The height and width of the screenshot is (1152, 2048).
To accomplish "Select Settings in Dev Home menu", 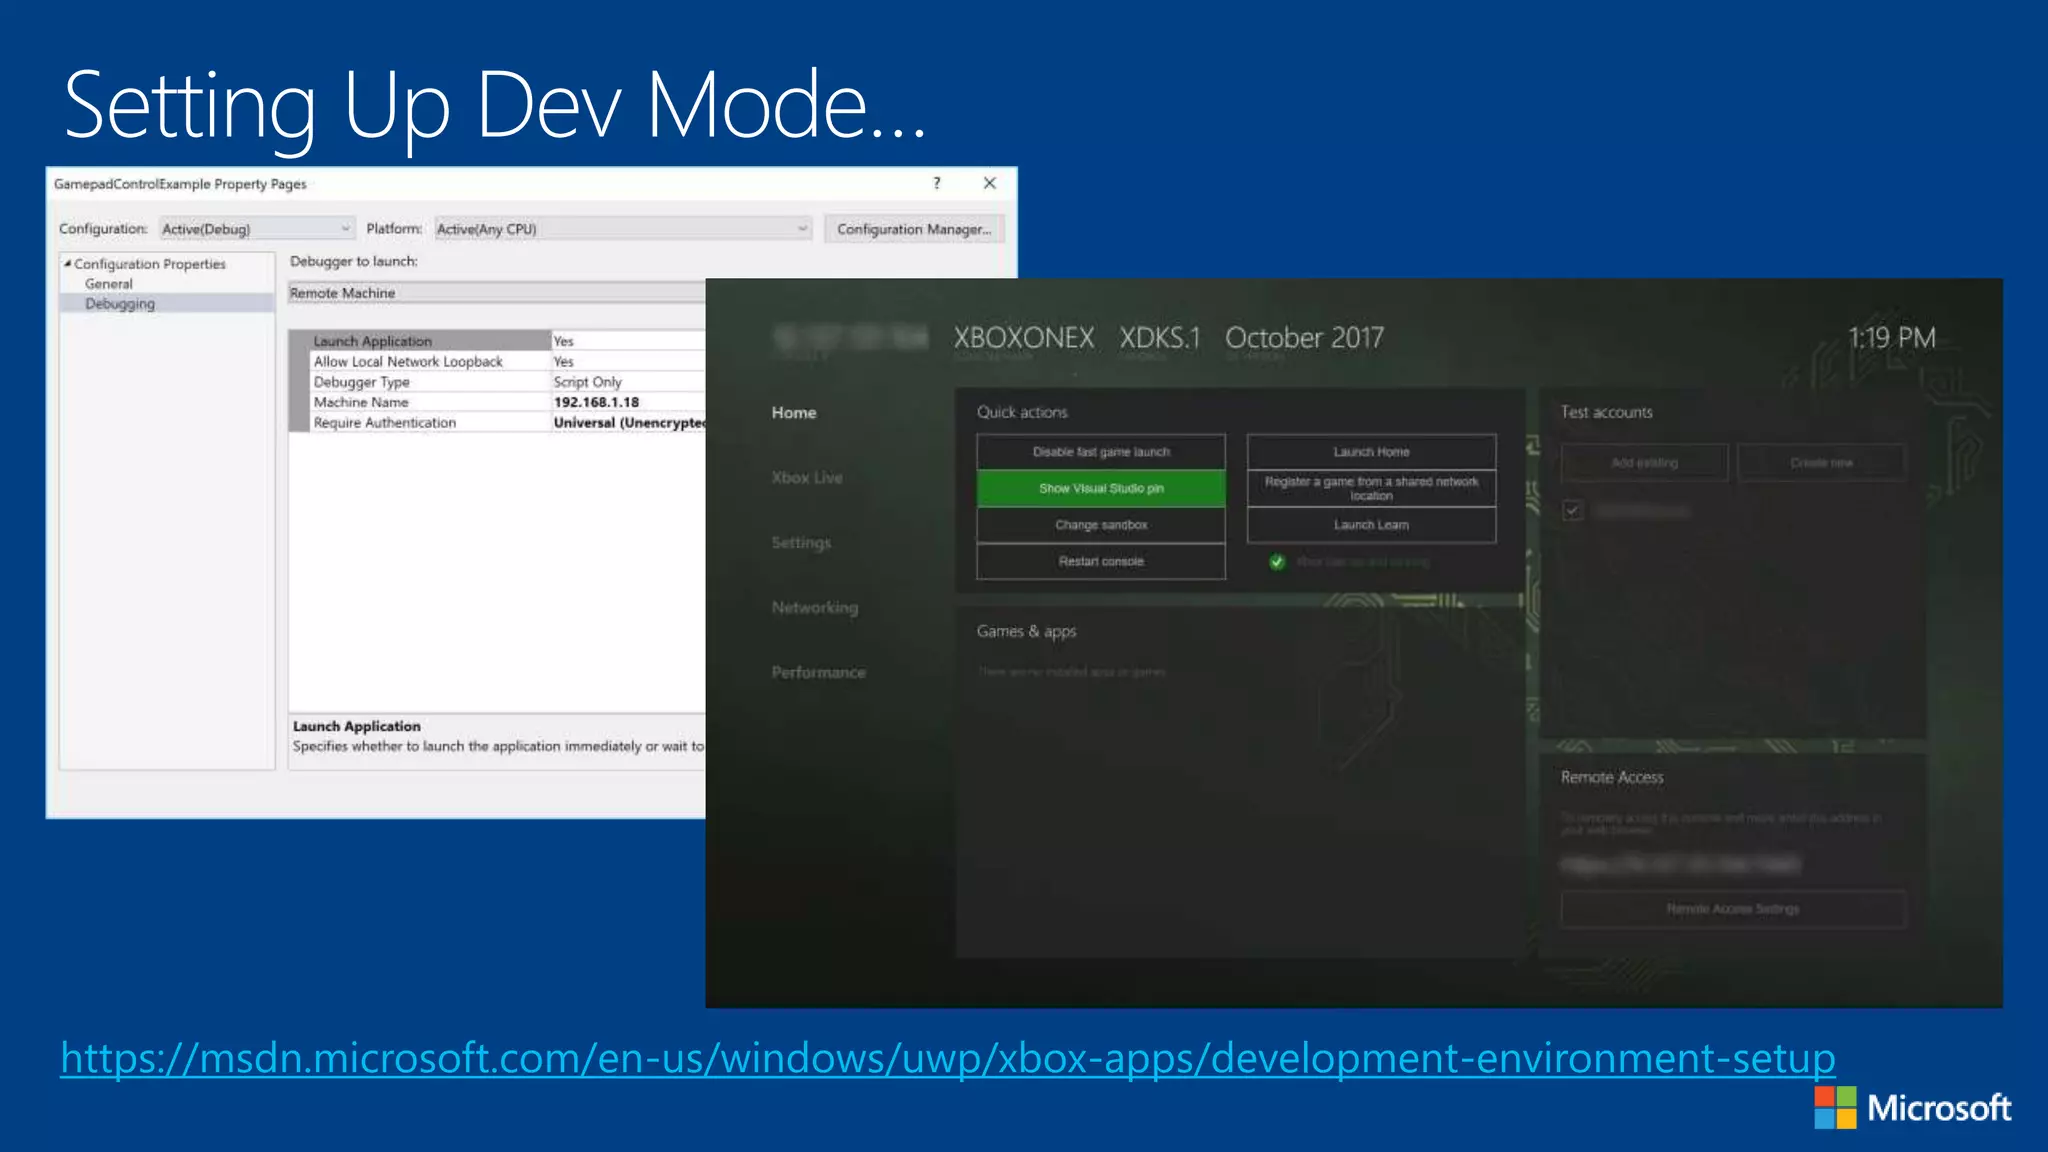I will 801,543.
